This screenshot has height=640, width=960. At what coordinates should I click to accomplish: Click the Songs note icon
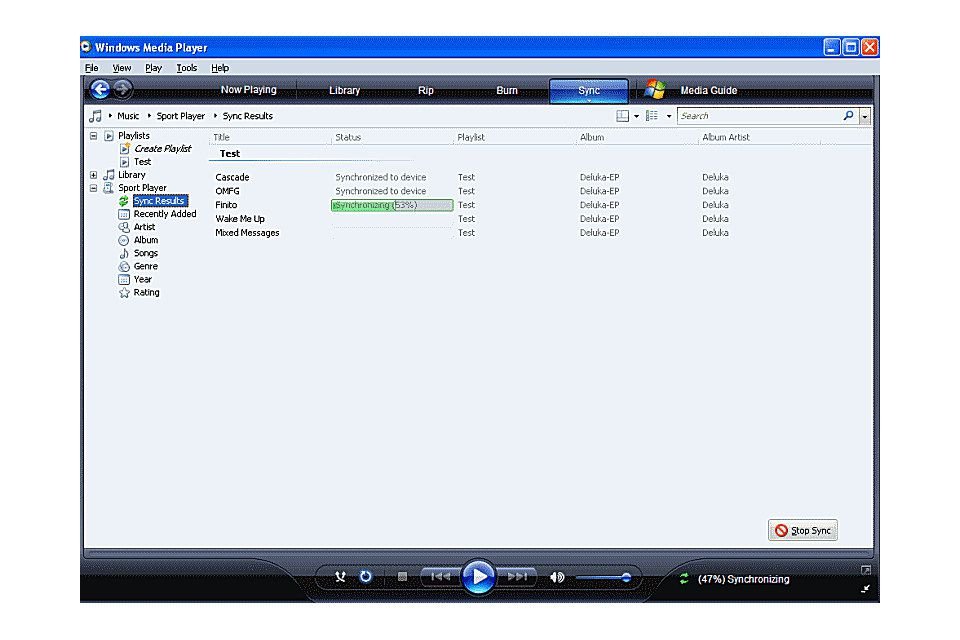(x=124, y=253)
